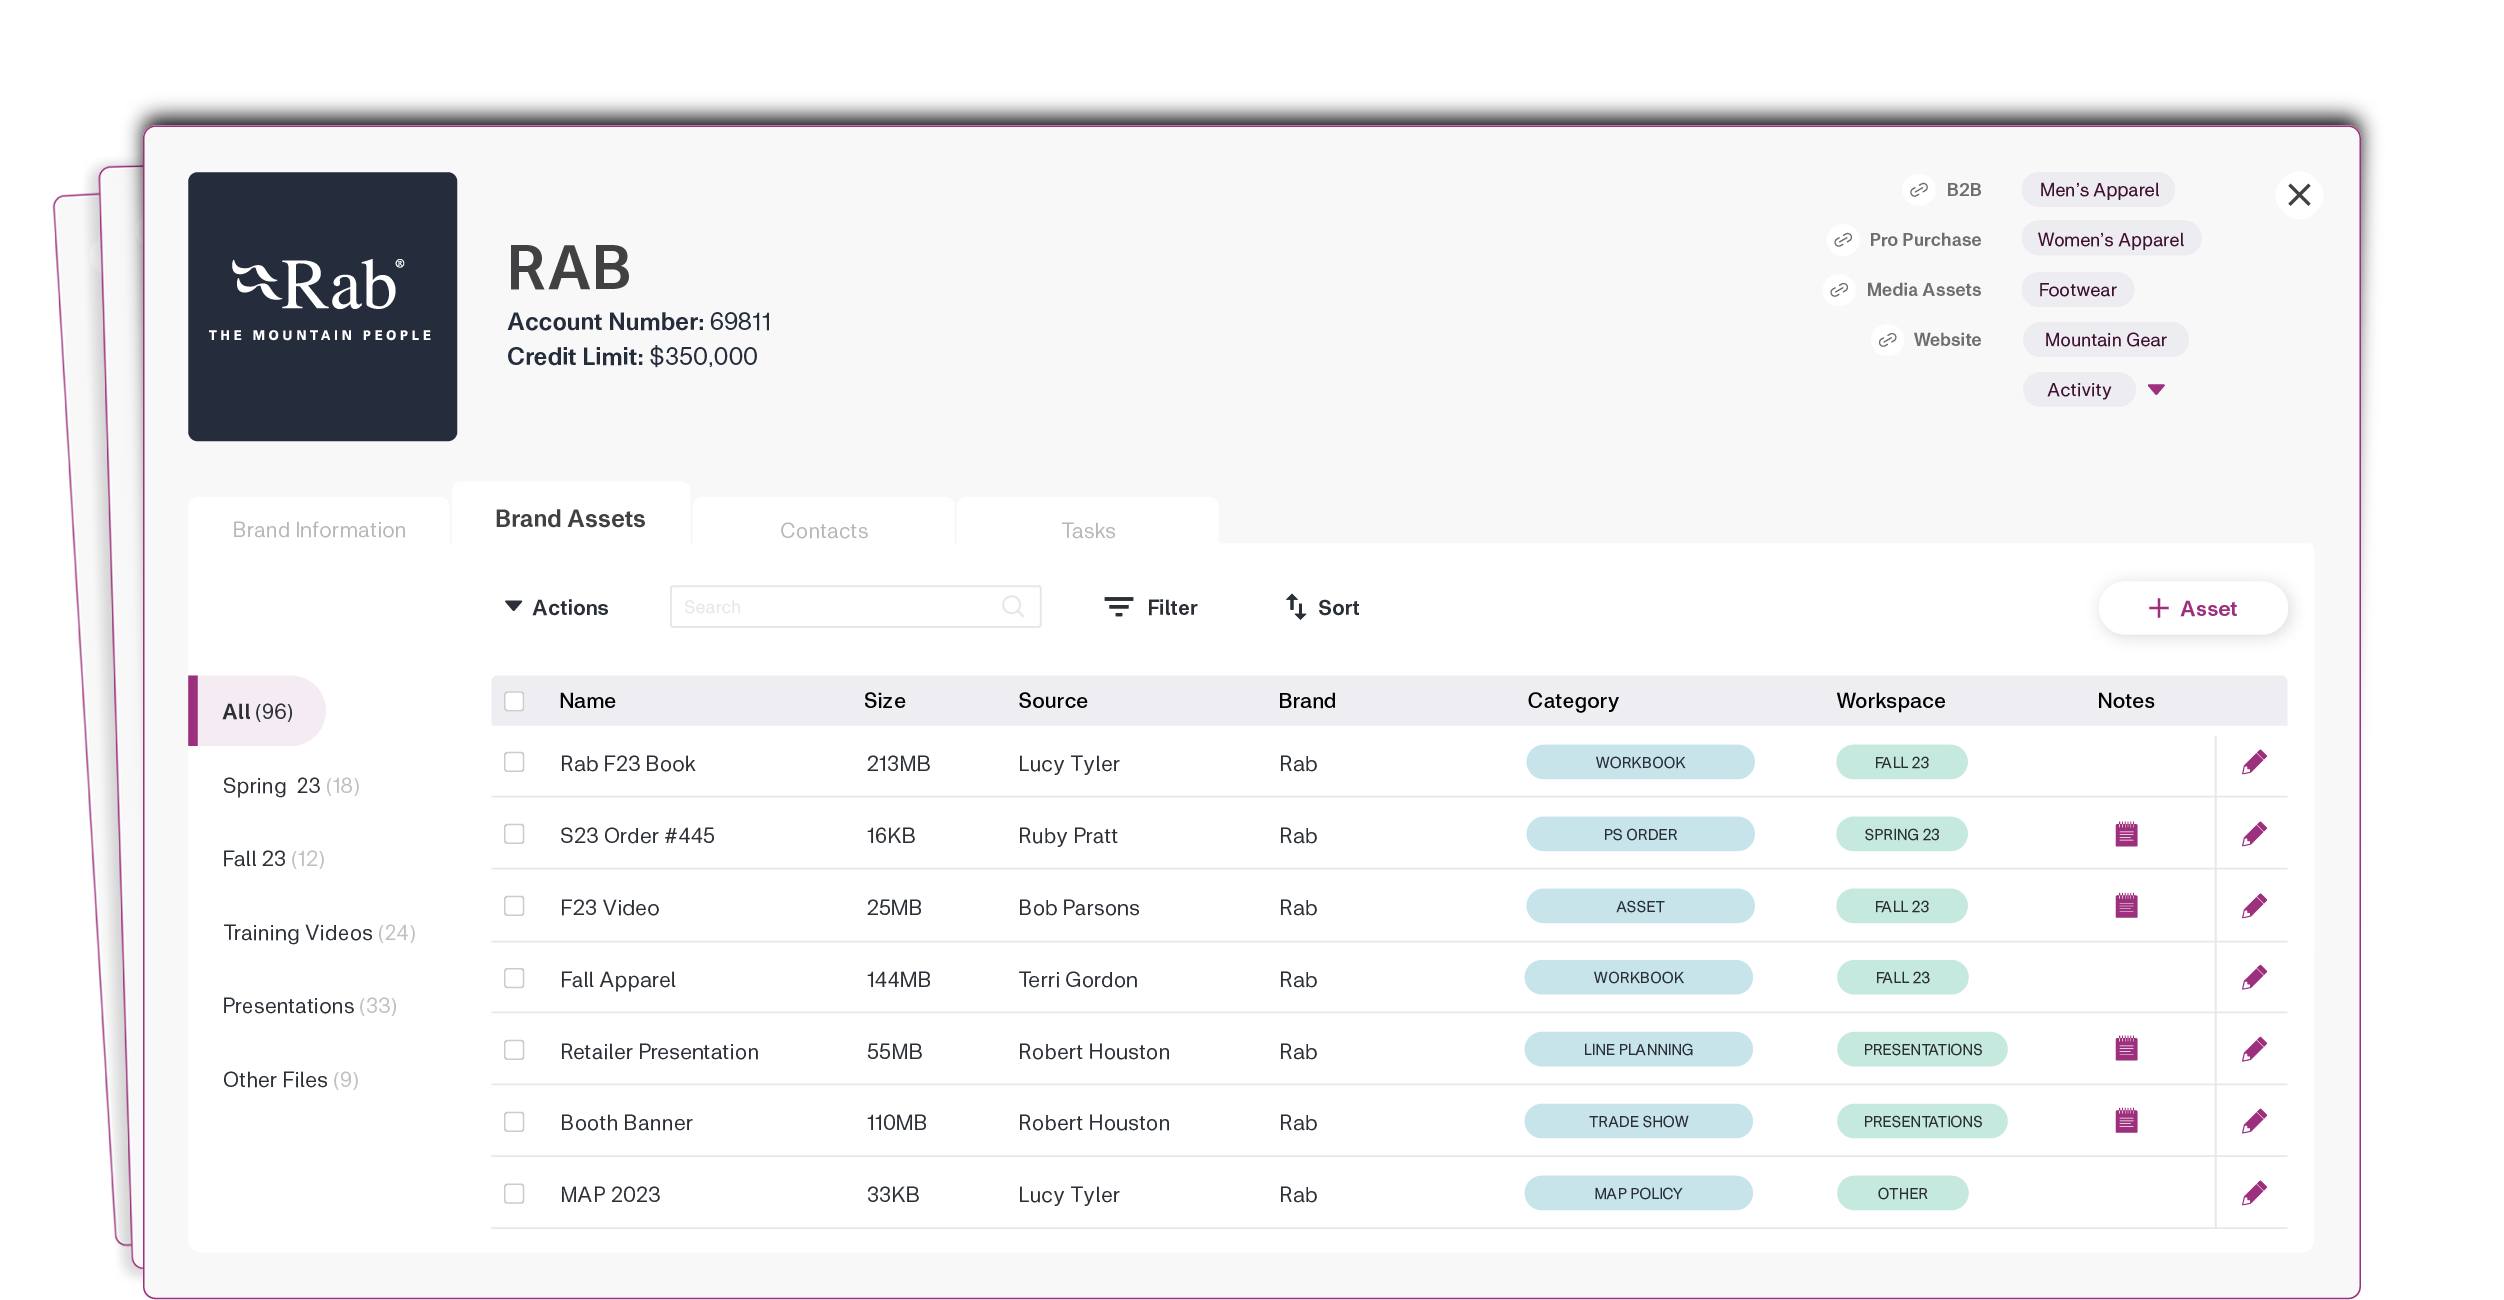Image resolution: width=2504 pixels, height=1300 pixels.
Task: Click SPRING 23 workspace badge
Action: click(1901, 834)
